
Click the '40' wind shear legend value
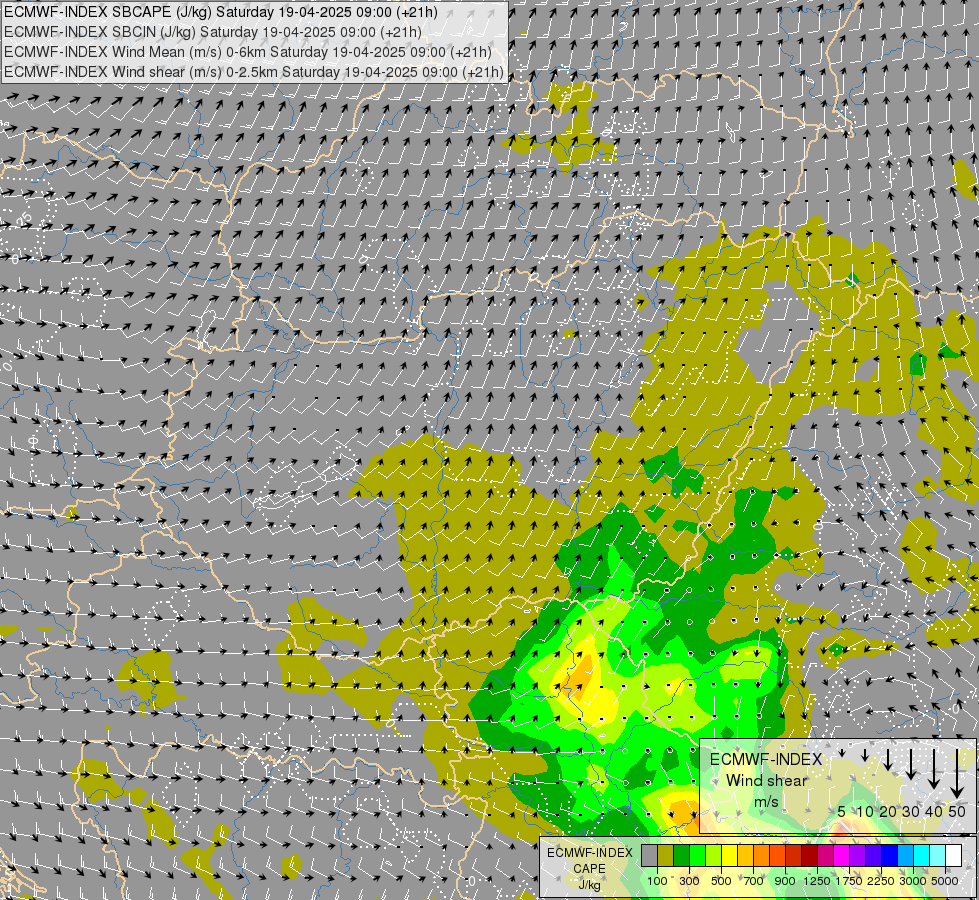934,811
